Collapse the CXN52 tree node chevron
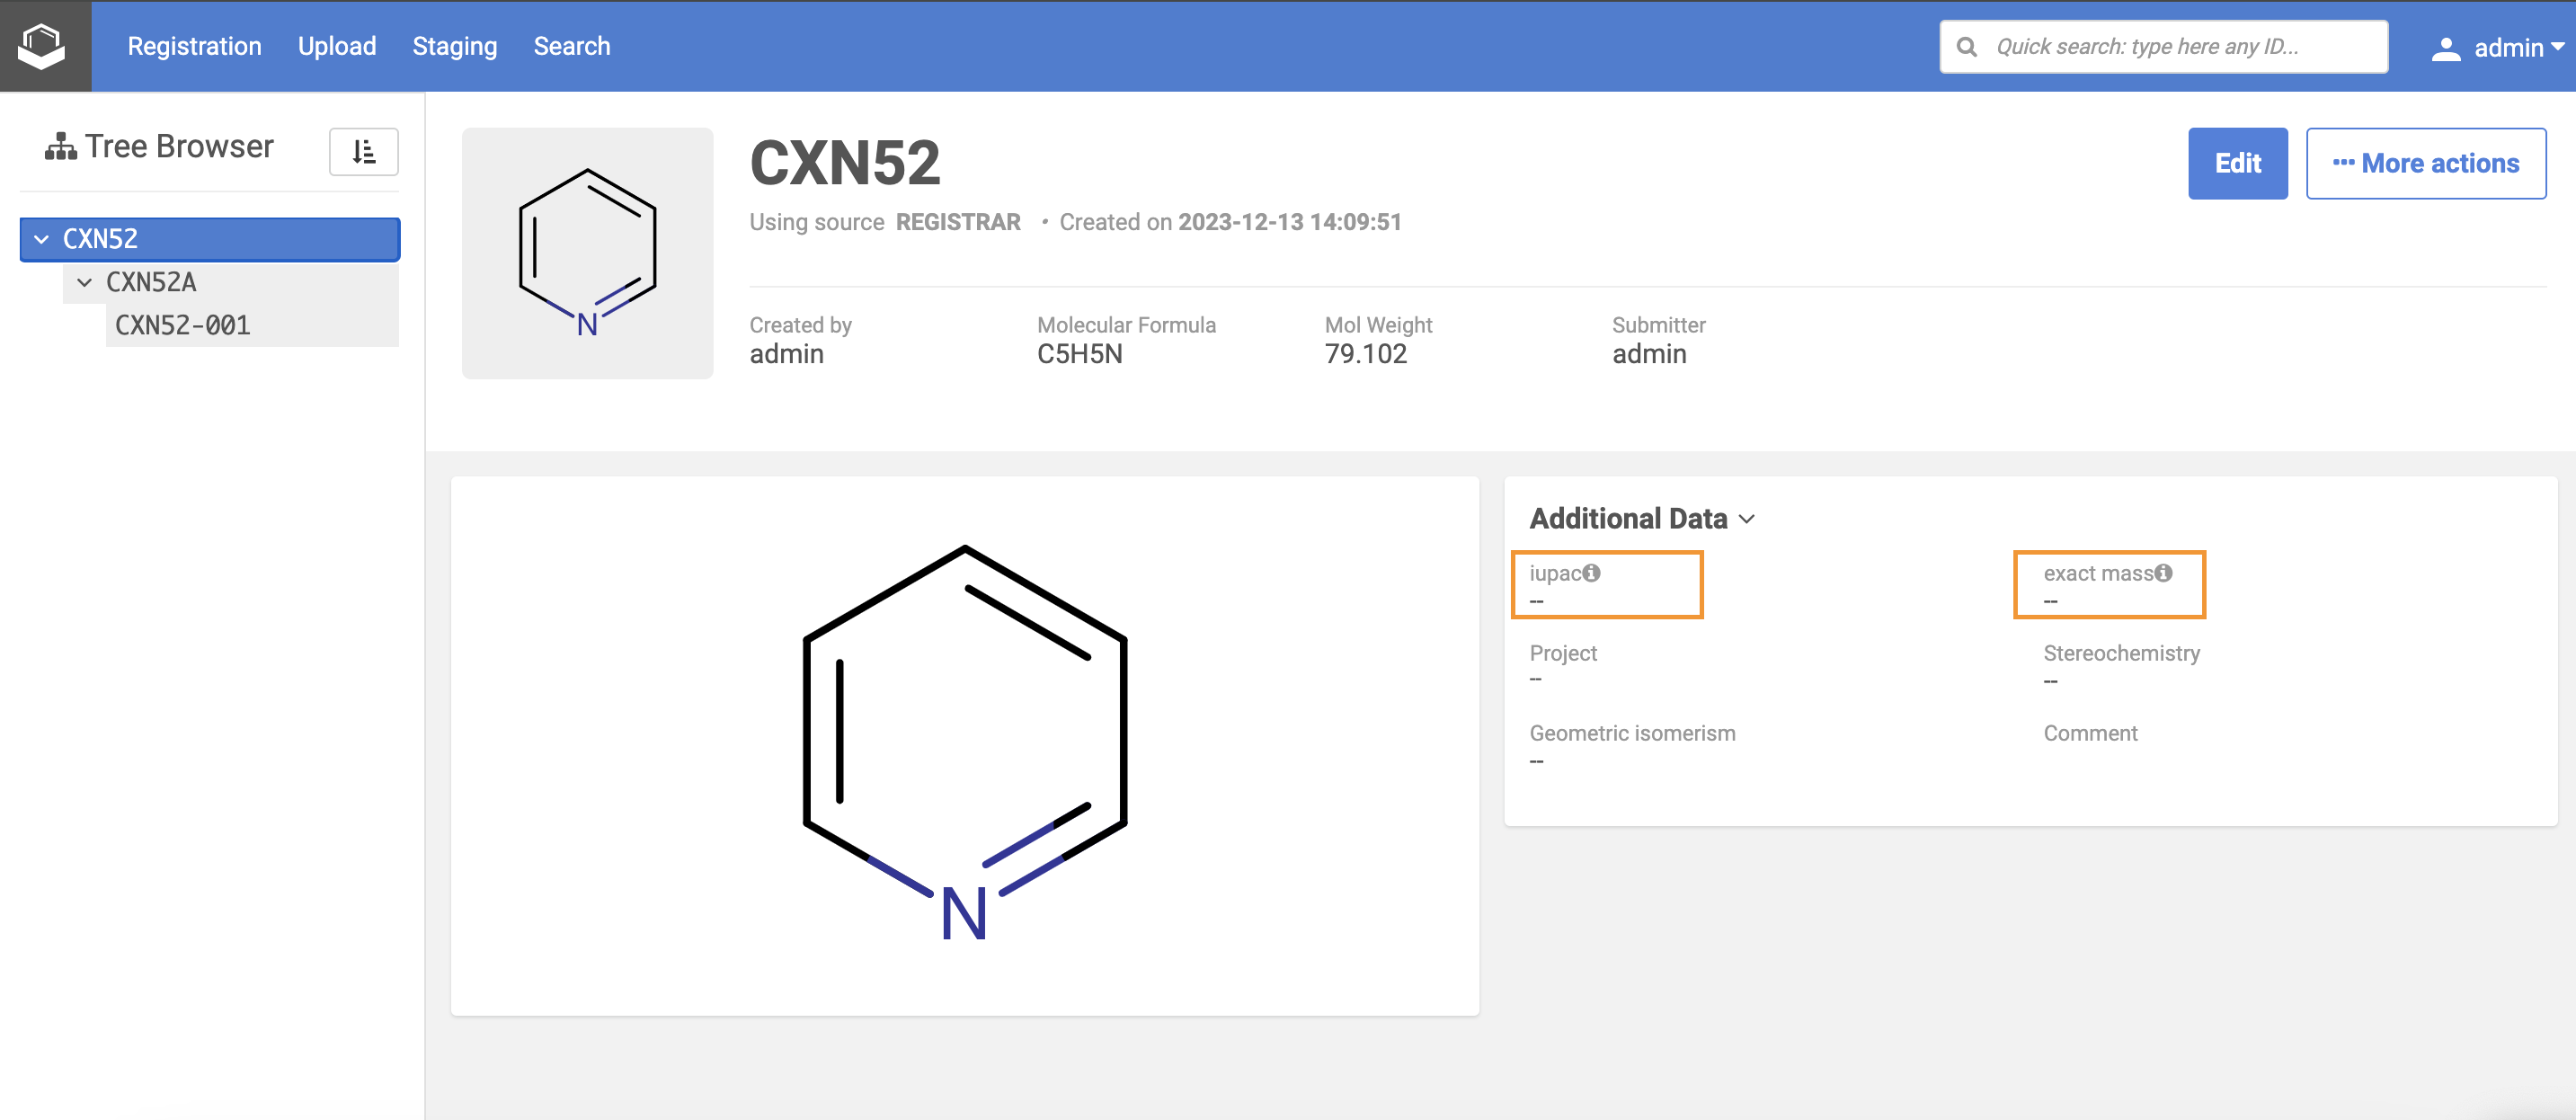2576x1120 pixels. (42, 240)
